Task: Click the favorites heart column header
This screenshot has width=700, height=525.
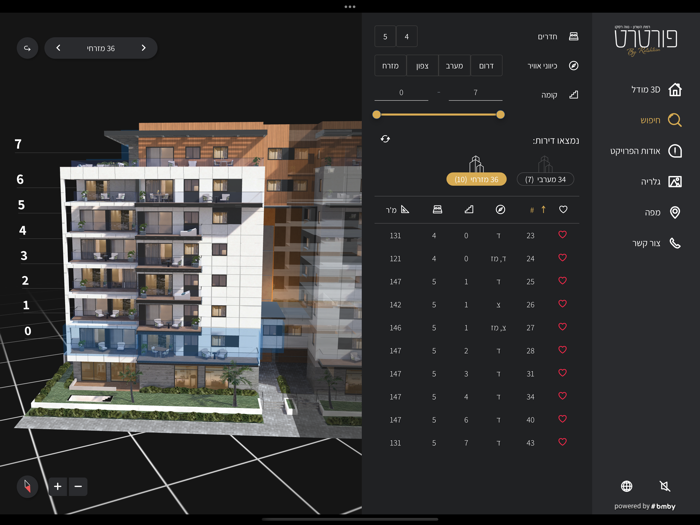Action: tap(563, 209)
